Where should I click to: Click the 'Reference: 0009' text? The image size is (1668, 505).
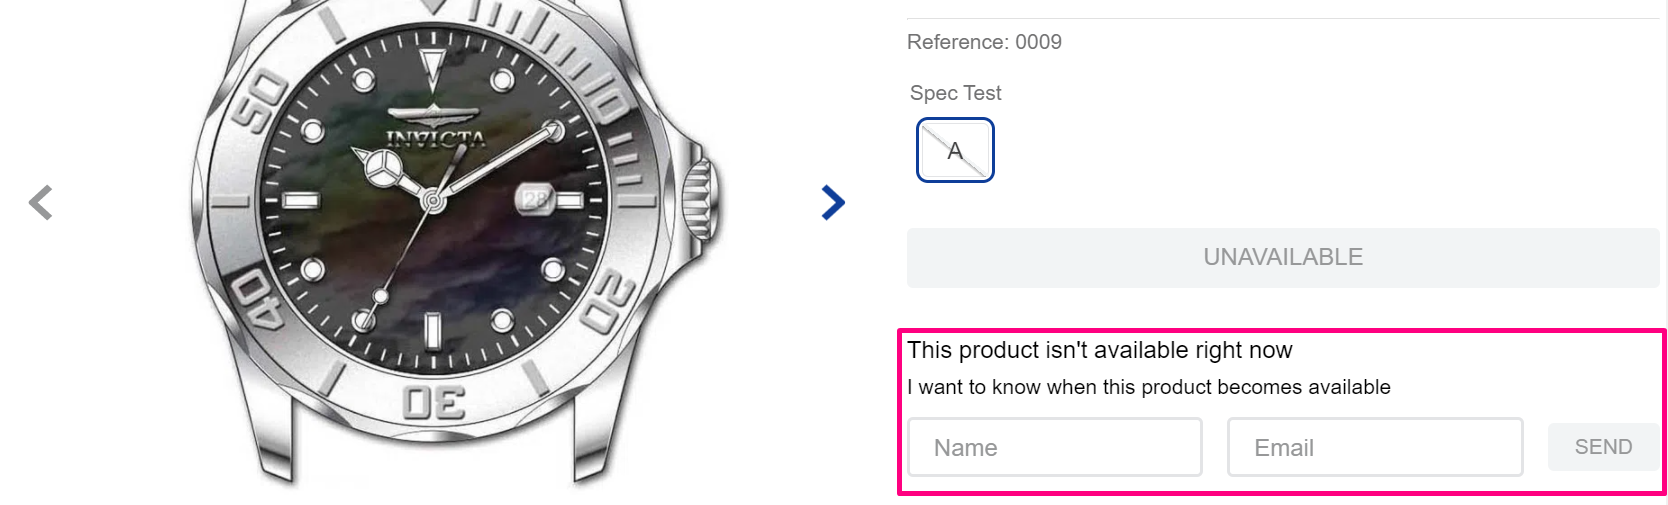(x=984, y=42)
